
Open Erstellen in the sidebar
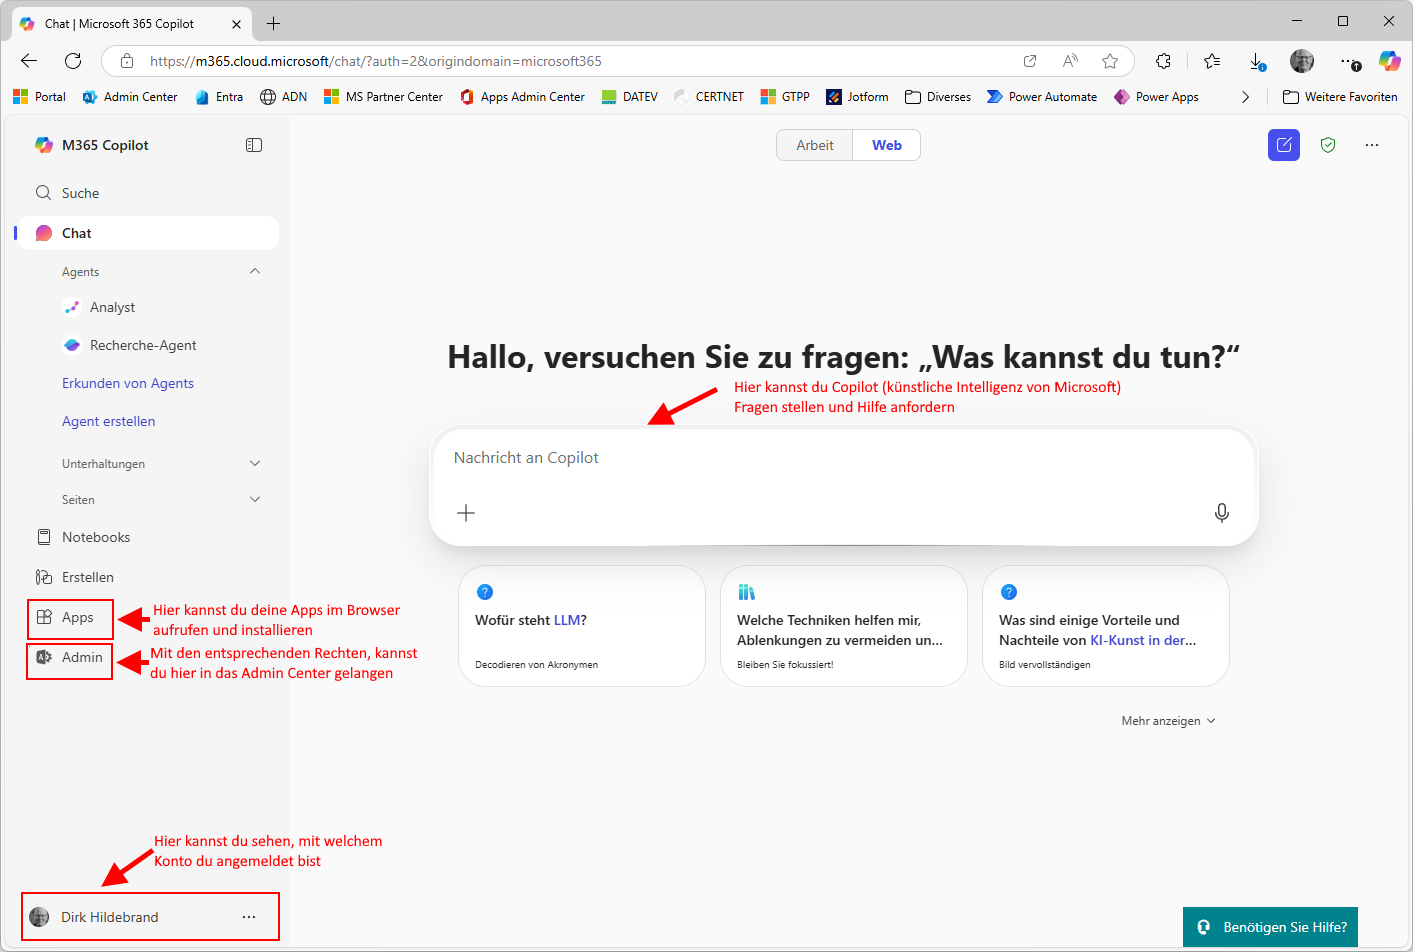(87, 577)
